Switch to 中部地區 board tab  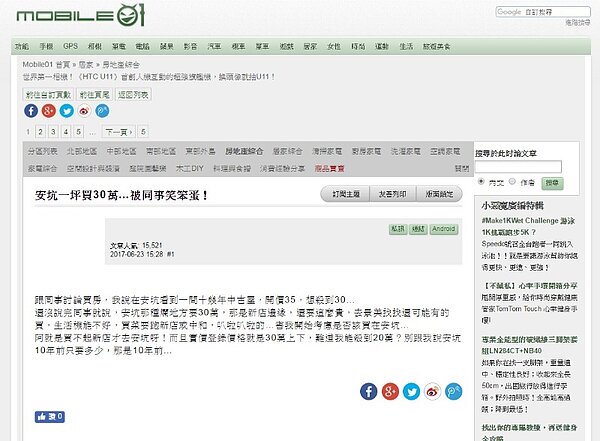[x=121, y=152]
